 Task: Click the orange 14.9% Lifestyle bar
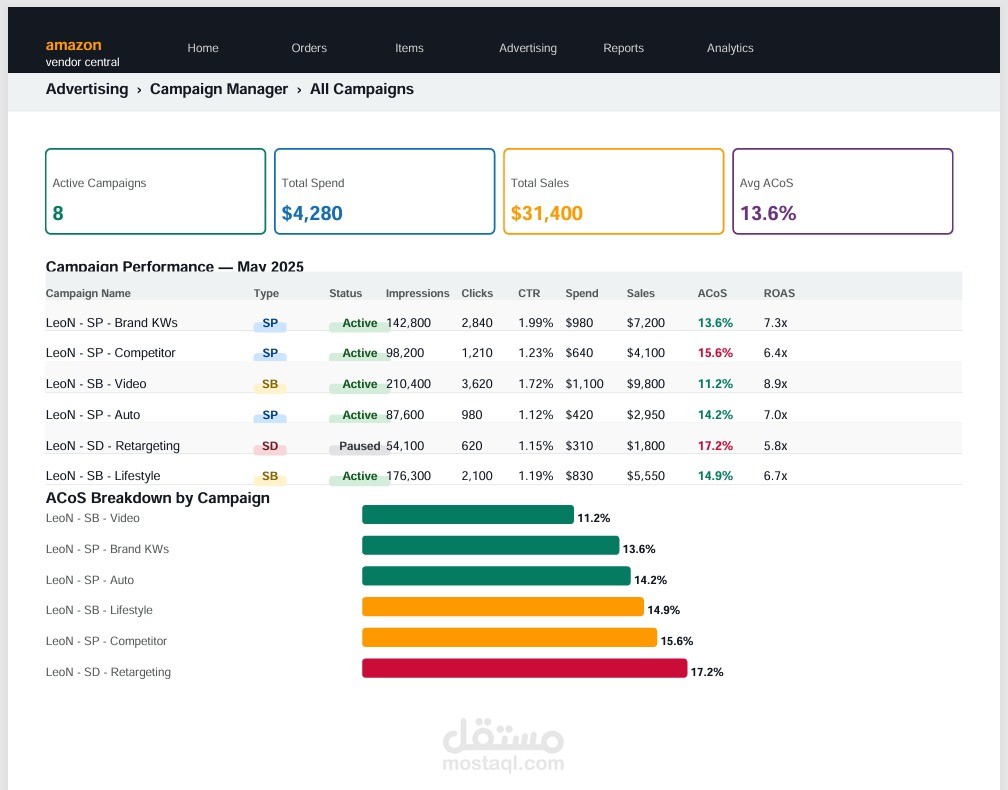pyautogui.click(x=503, y=607)
